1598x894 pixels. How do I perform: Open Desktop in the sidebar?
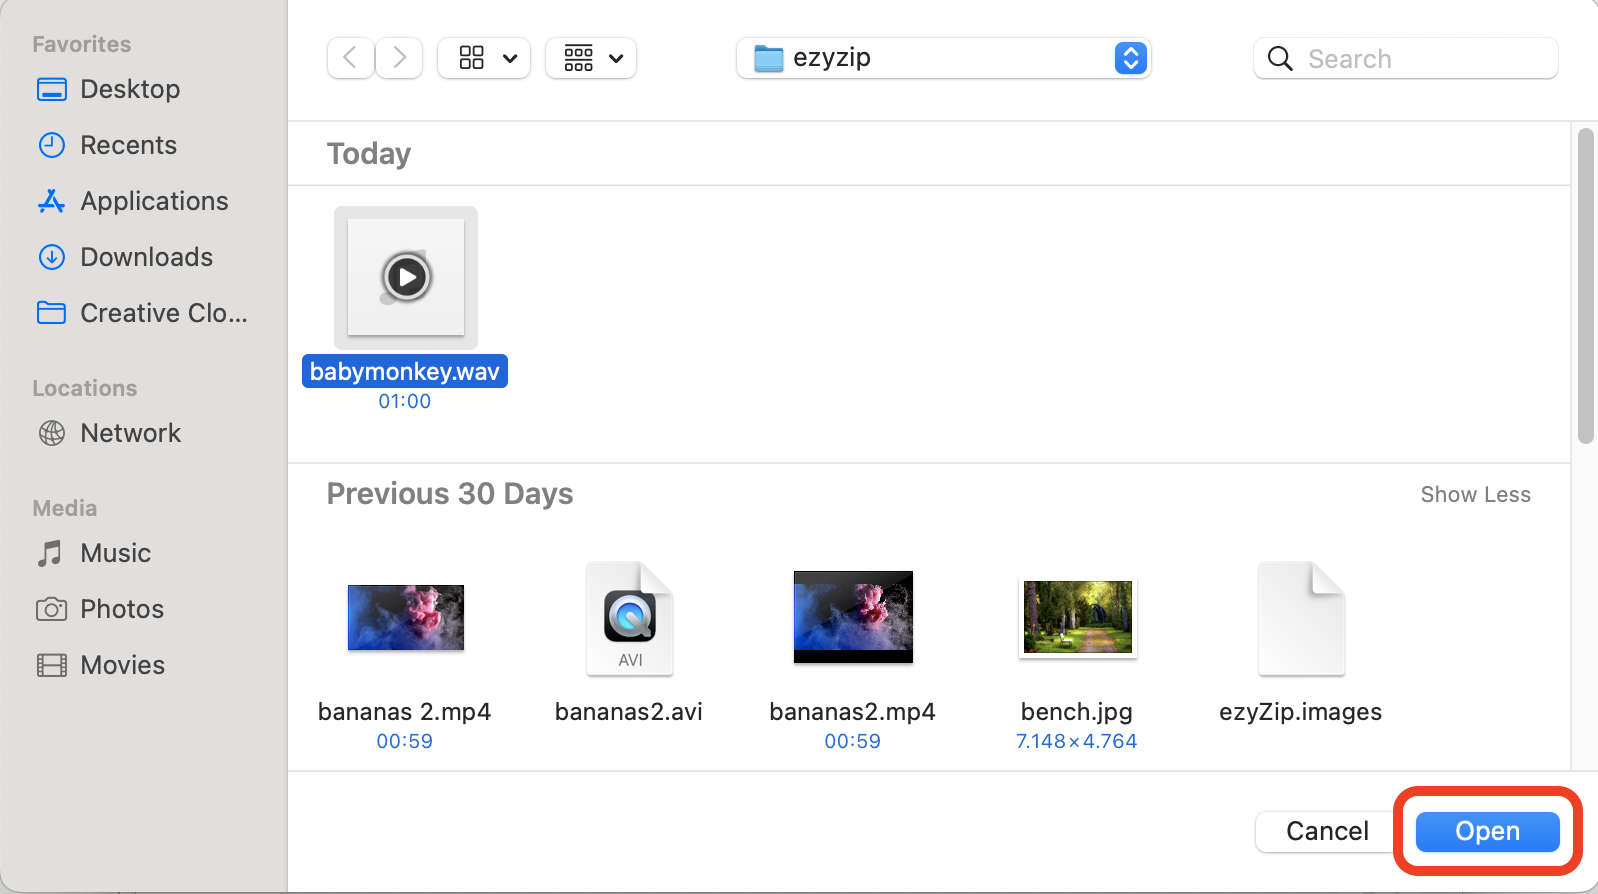pos(129,89)
